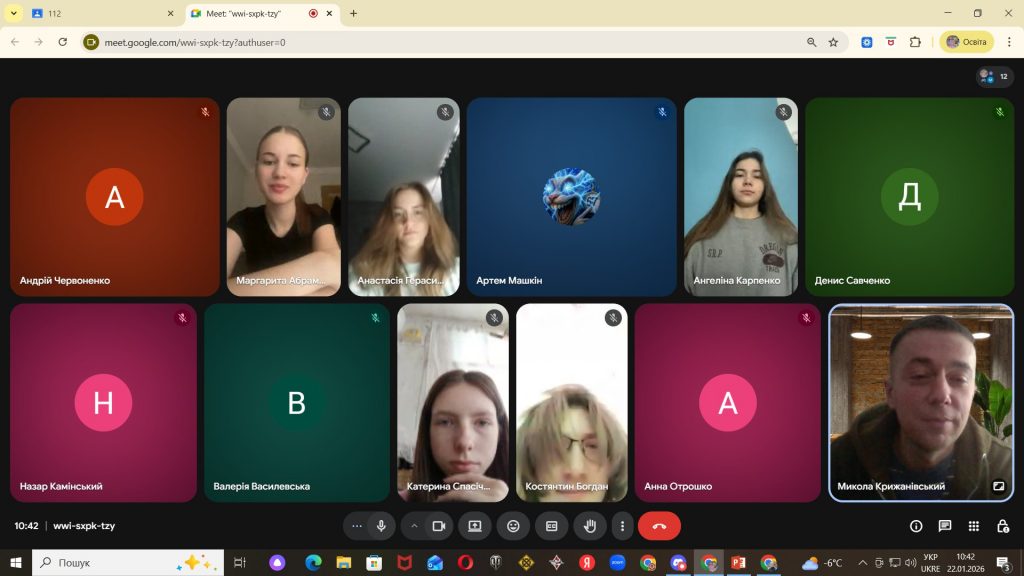Screen dimensions: 1024x576
Task: Open the browser tab search dropdown
Action: (x=14, y=14)
